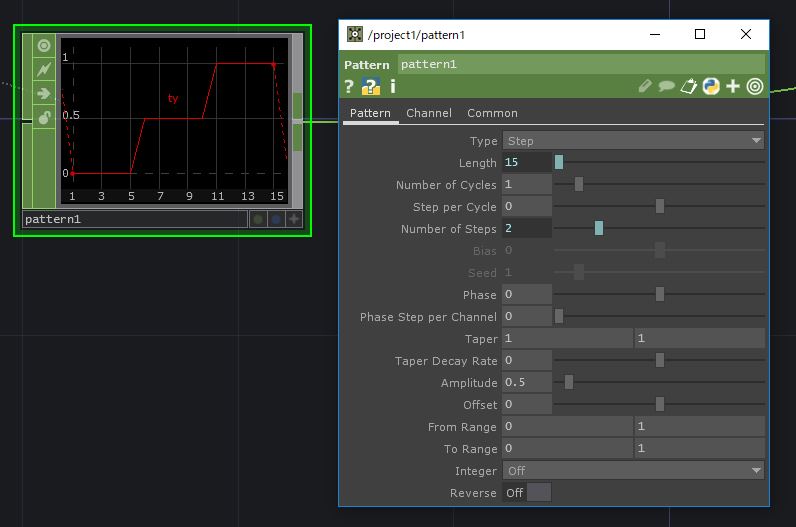Switch to the Channel tab
Screen dimensions: 796x527
(429, 113)
